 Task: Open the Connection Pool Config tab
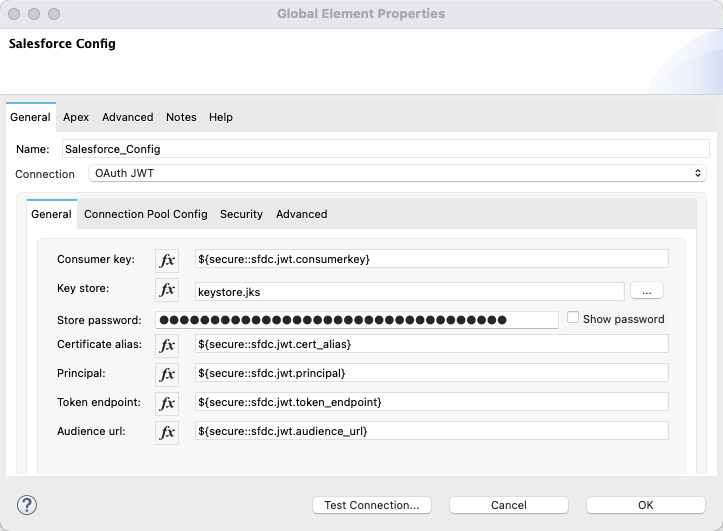click(x=146, y=214)
